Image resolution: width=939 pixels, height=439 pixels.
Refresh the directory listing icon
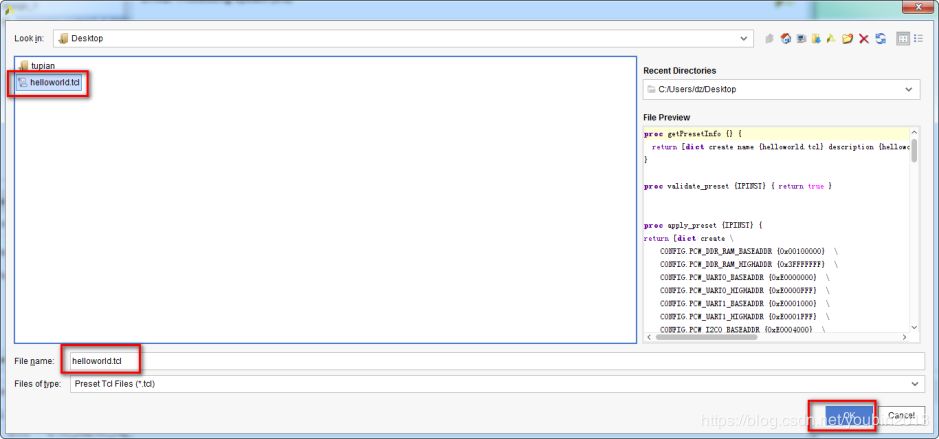pyautogui.click(x=880, y=38)
